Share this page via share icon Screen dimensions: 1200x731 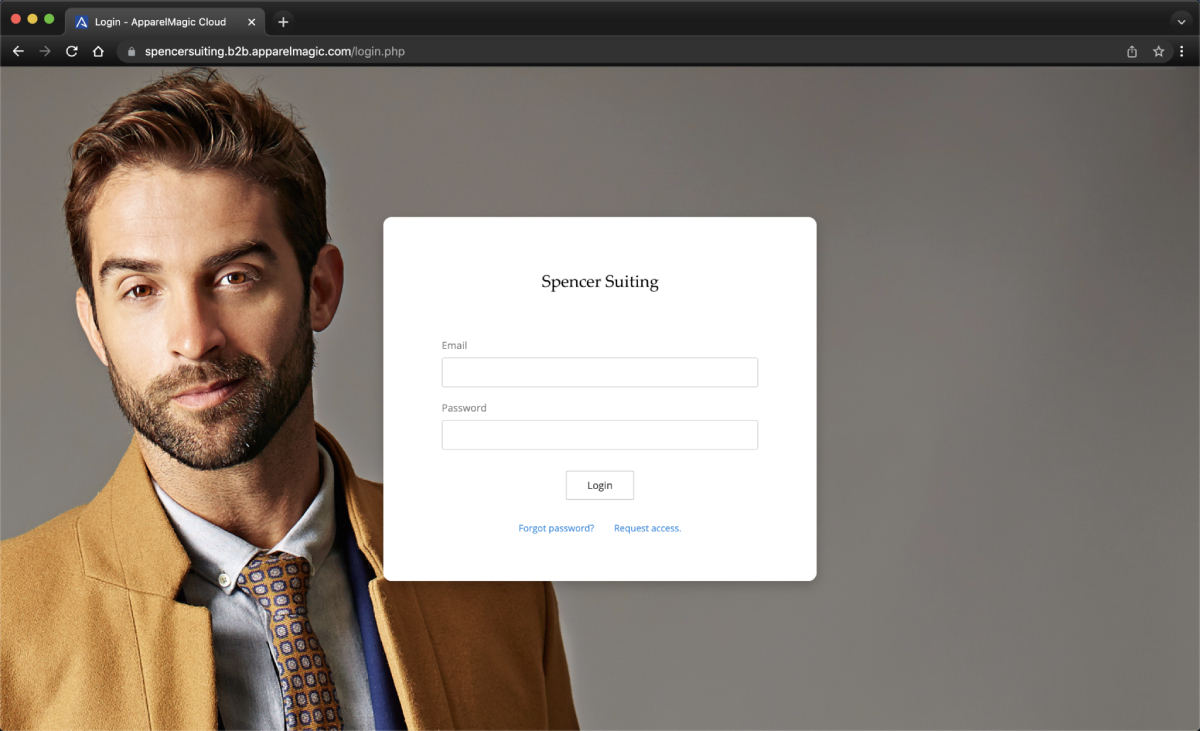tap(1132, 51)
